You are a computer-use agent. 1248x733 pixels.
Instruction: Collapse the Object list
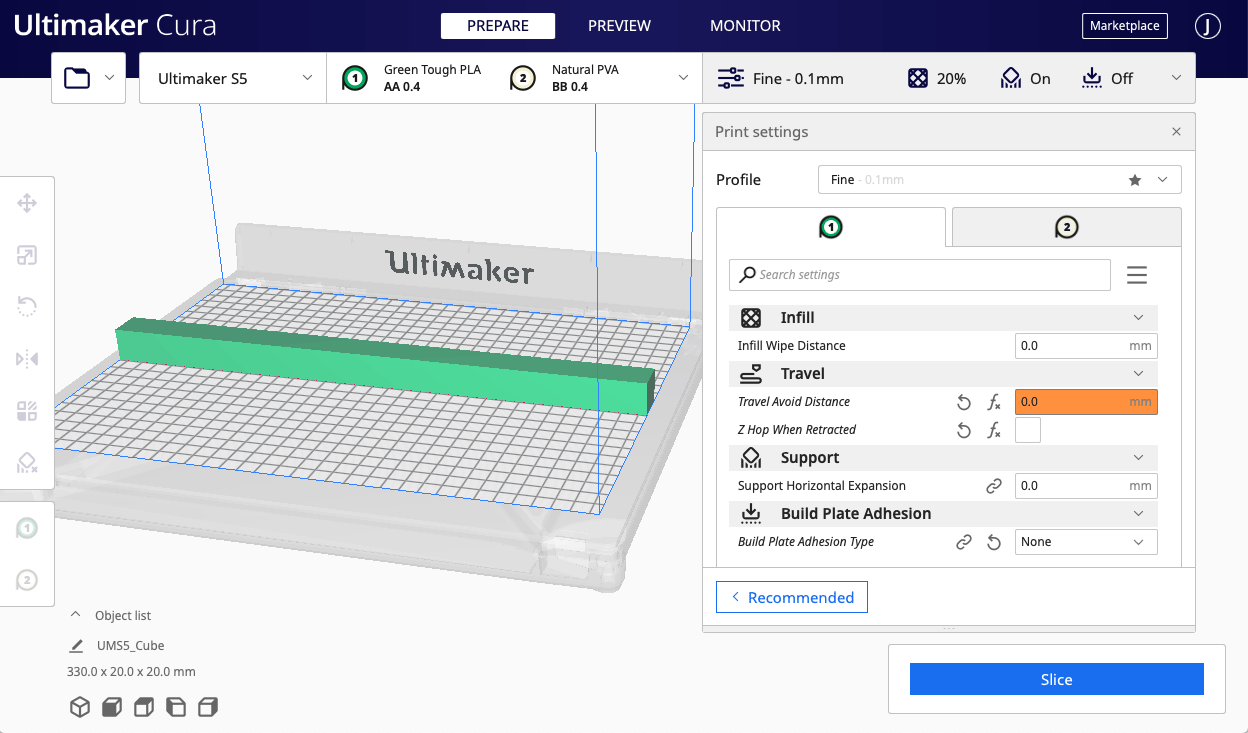tap(75, 616)
